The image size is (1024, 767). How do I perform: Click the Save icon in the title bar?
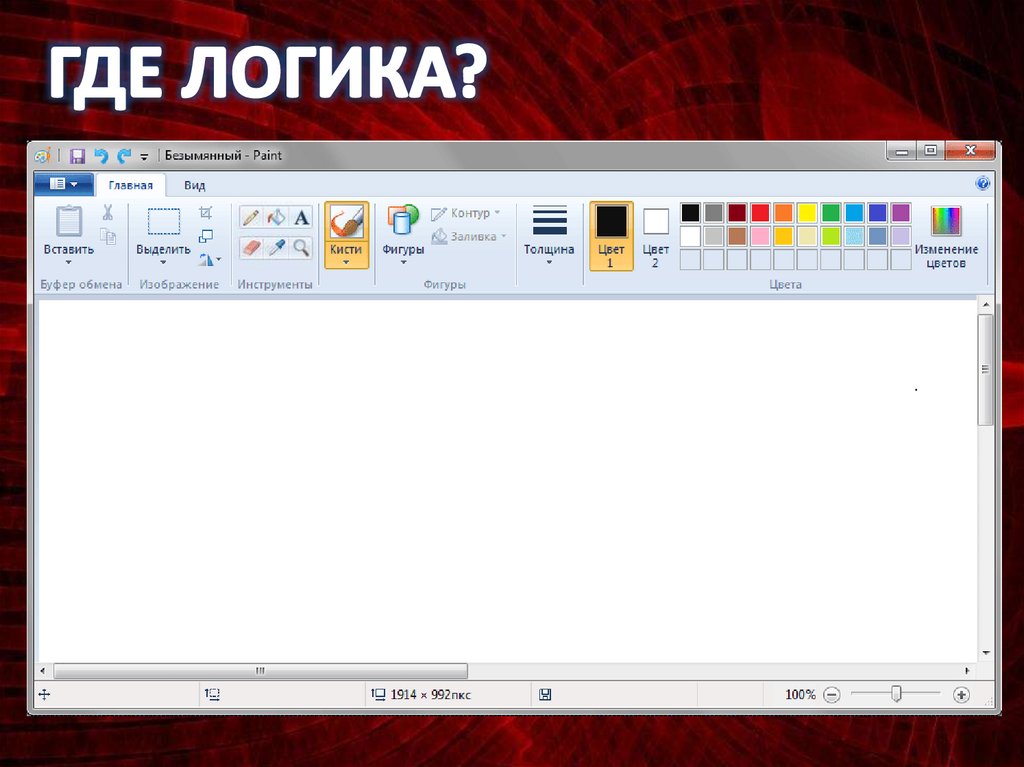click(78, 156)
